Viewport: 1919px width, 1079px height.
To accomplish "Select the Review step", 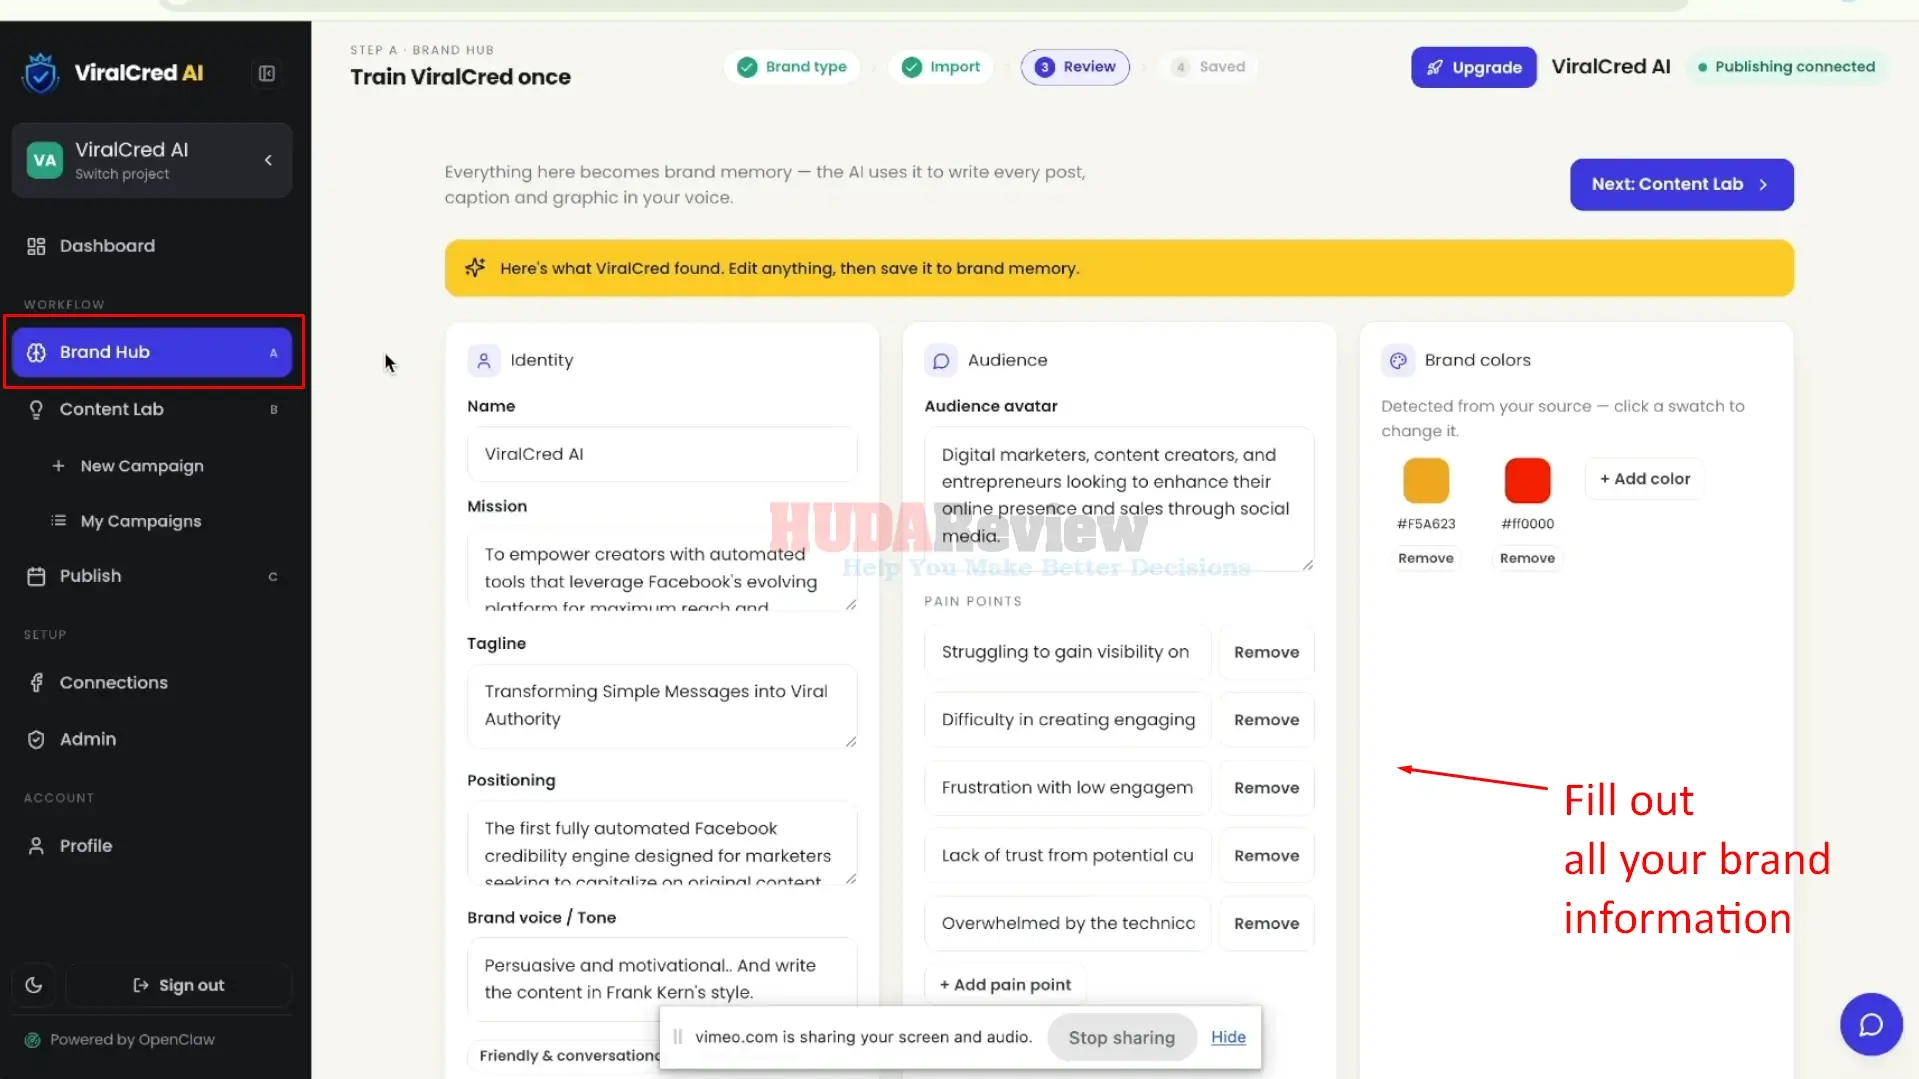I will tap(1075, 67).
